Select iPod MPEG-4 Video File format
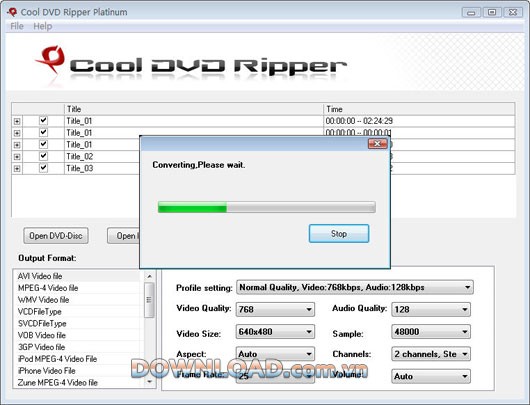Screen dimensions: 530x405 pos(77,359)
